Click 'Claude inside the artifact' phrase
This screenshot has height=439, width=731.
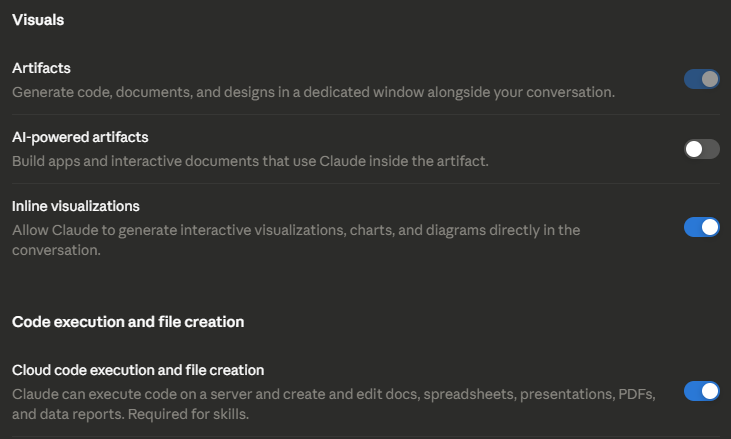(x=404, y=161)
